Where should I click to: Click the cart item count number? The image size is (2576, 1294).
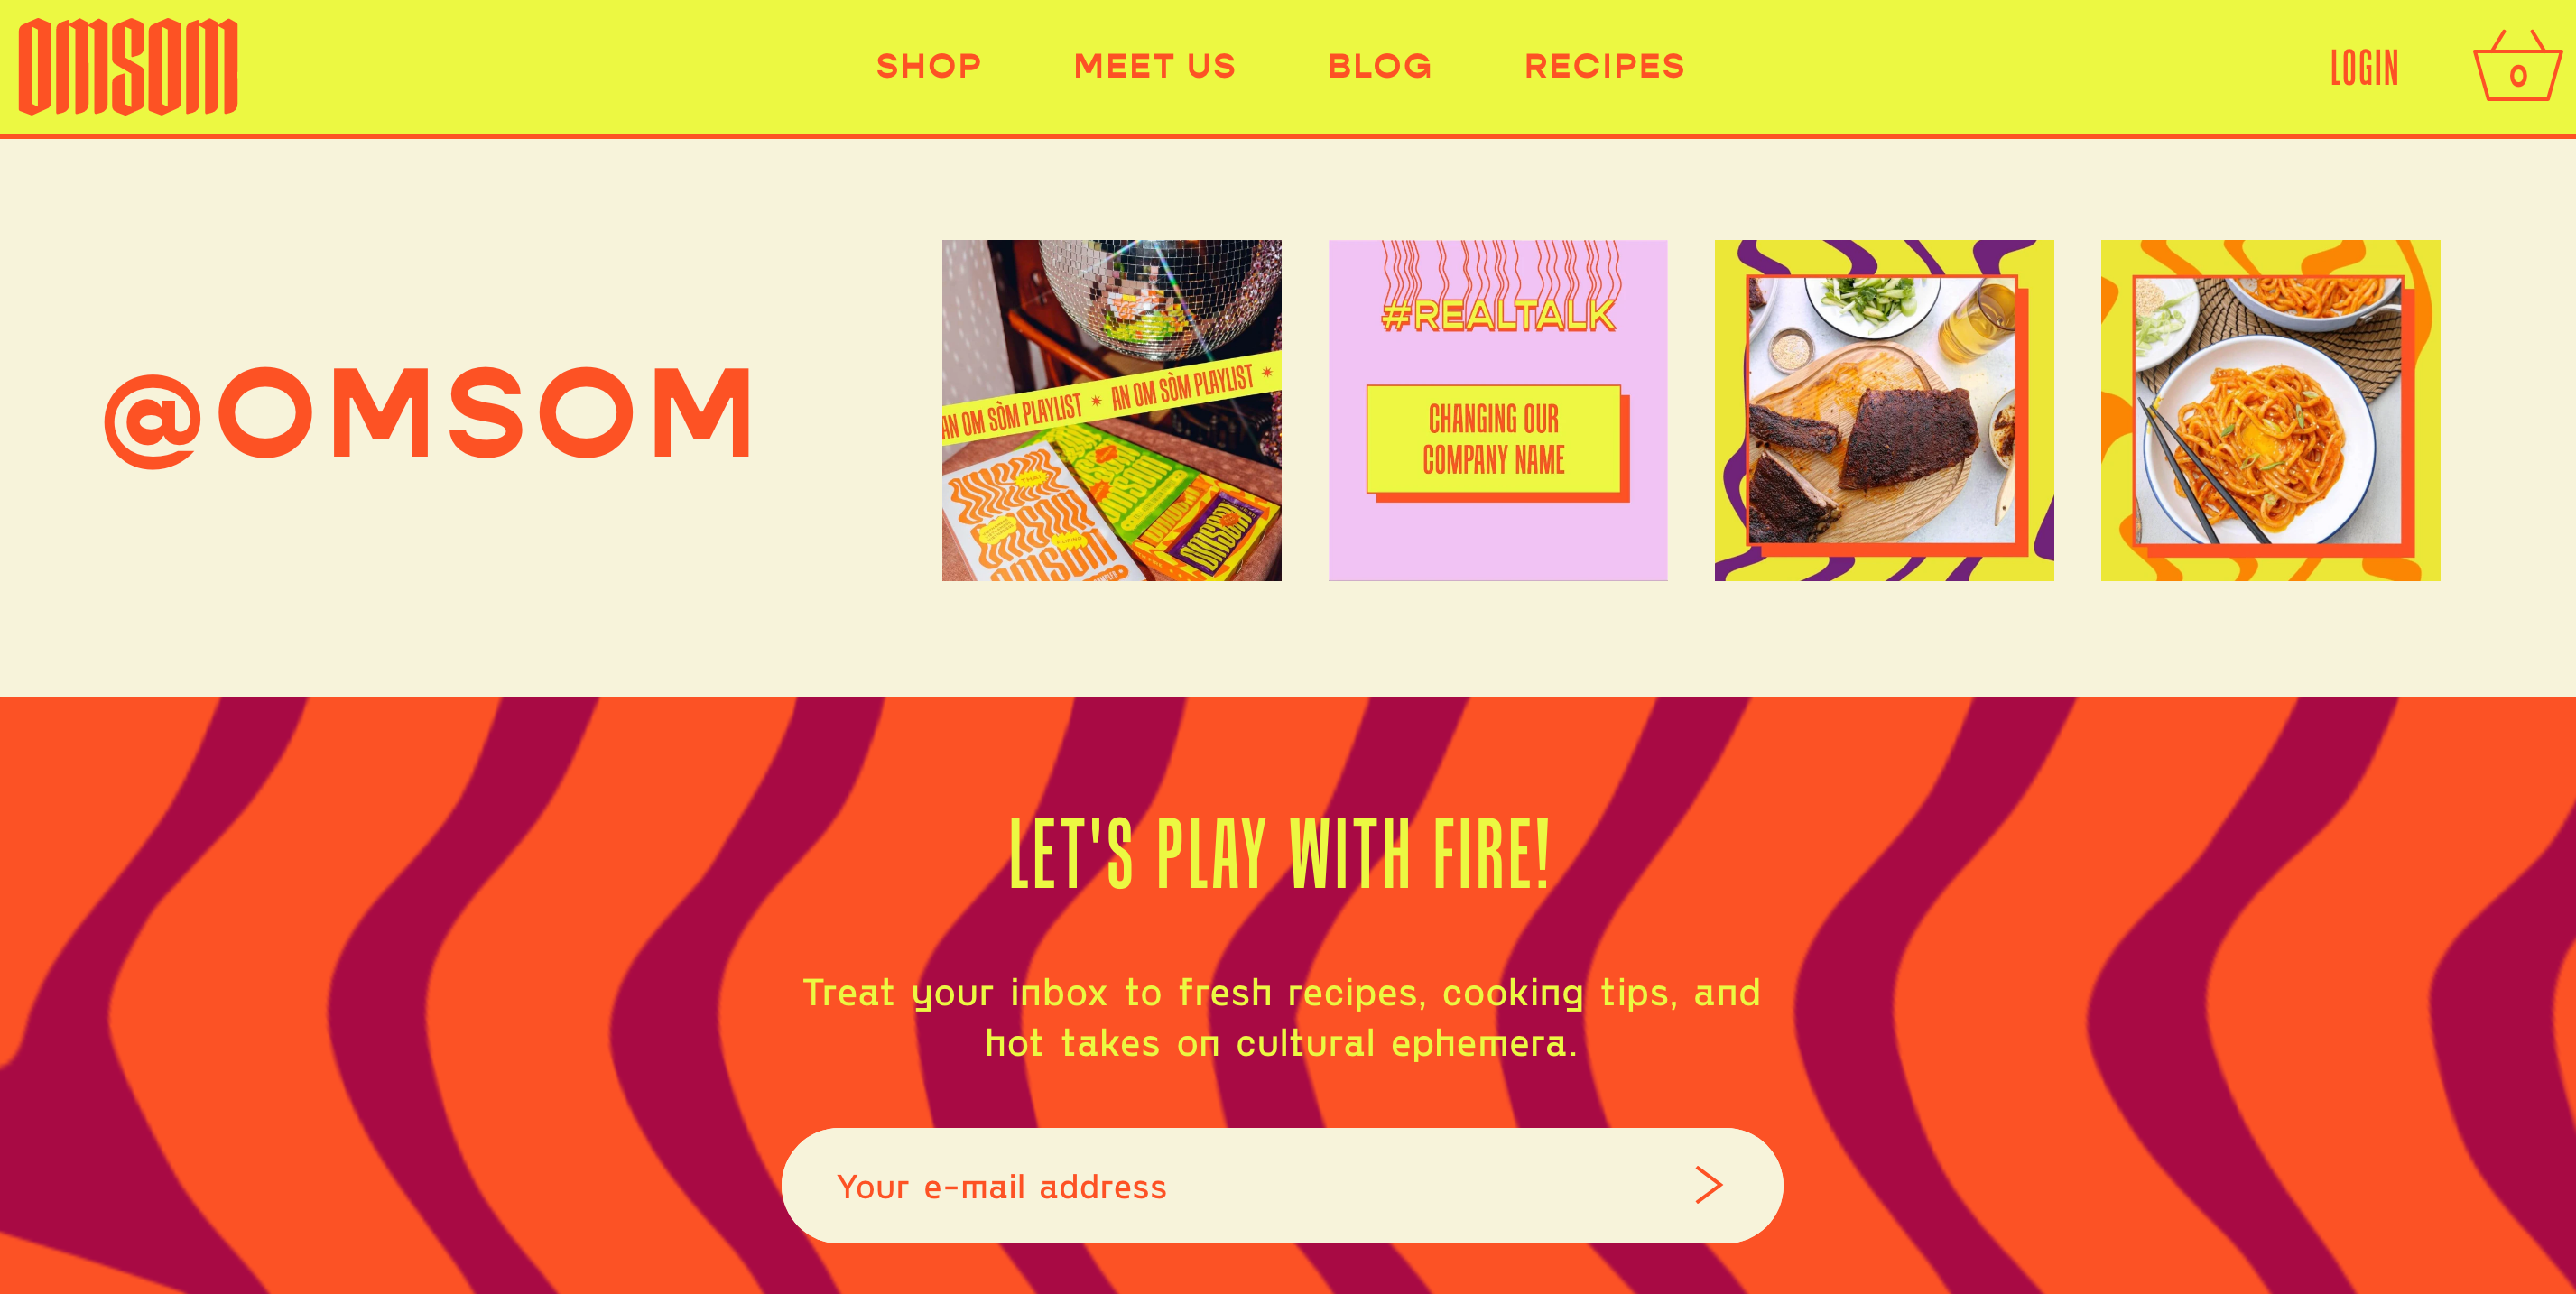[2518, 76]
